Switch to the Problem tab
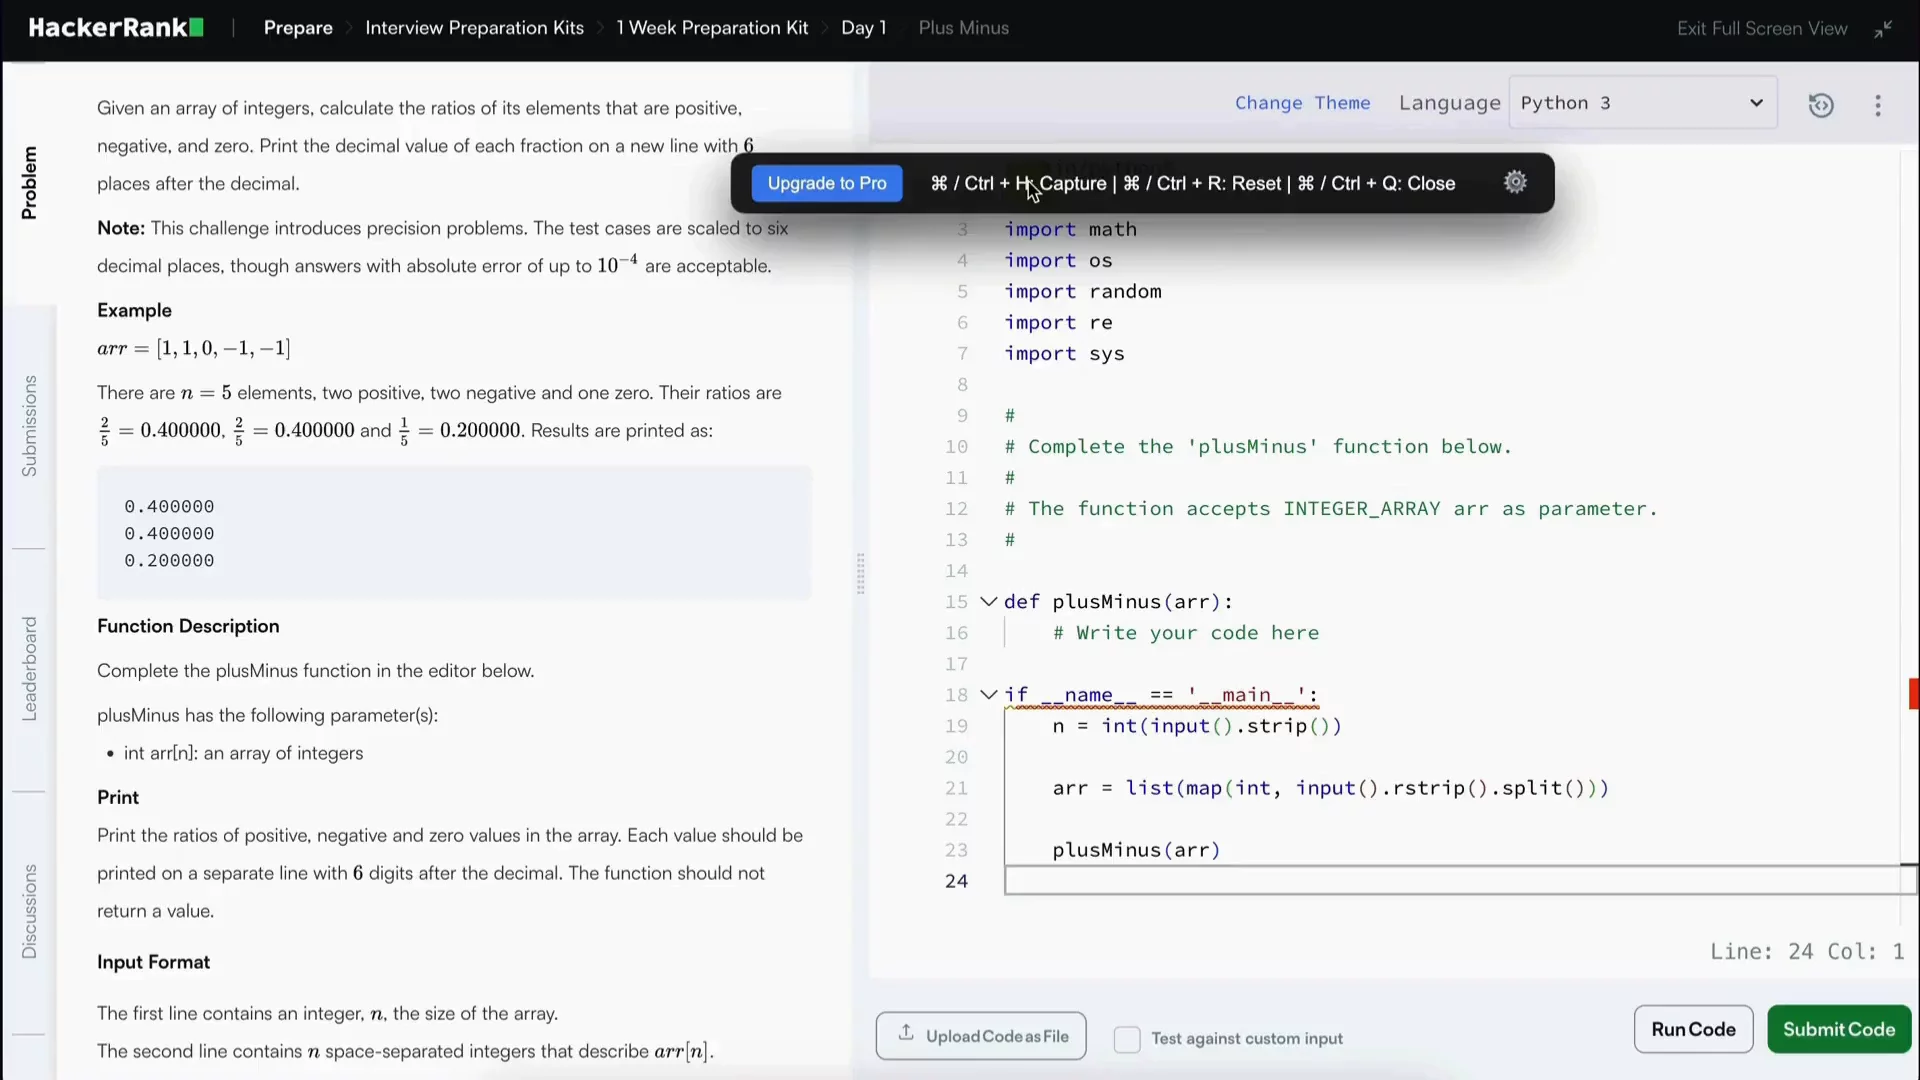The image size is (1920, 1080). pos(29,182)
